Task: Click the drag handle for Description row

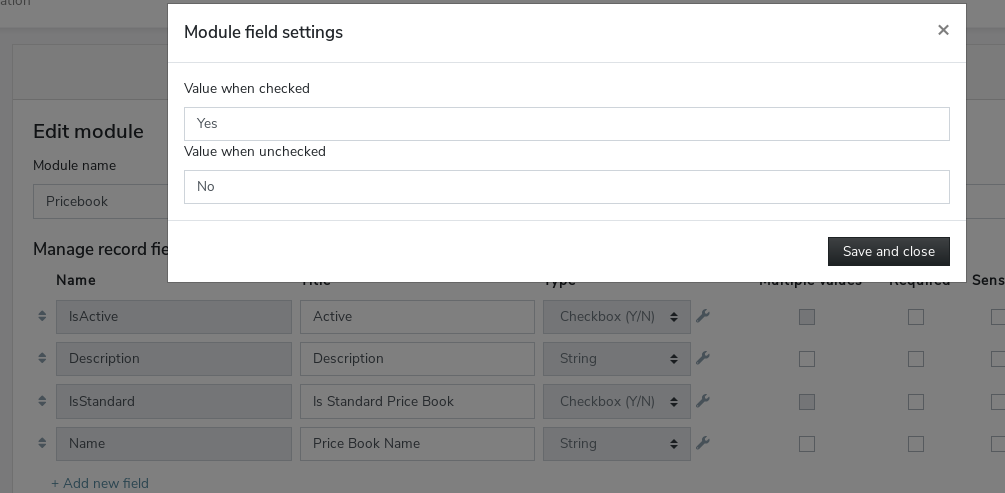Action: click(x=42, y=358)
